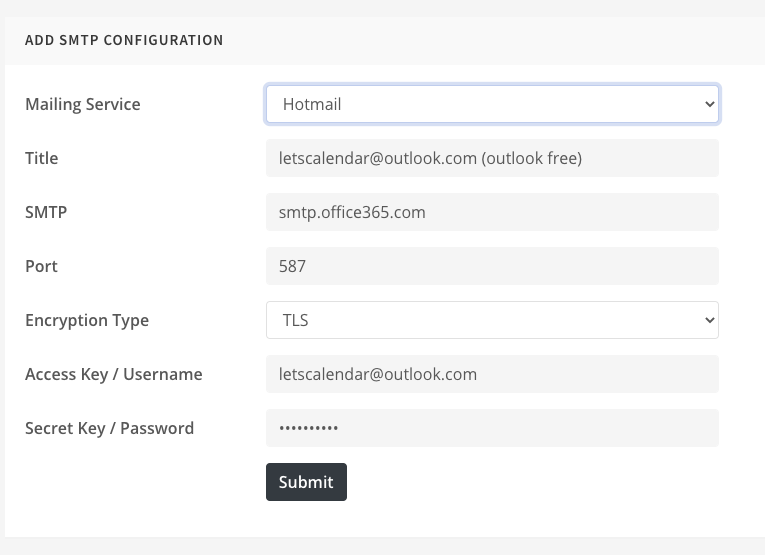Click the Mailing Service label

tap(83, 104)
